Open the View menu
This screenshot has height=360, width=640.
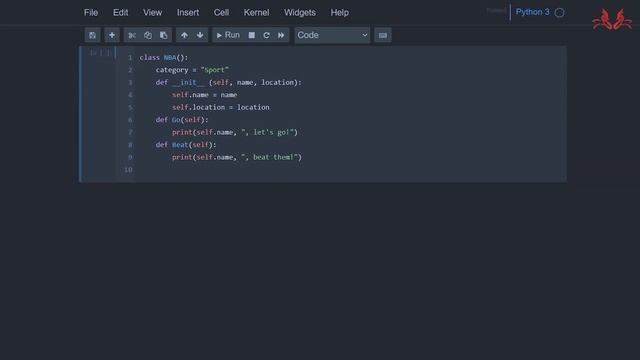(152, 13)
